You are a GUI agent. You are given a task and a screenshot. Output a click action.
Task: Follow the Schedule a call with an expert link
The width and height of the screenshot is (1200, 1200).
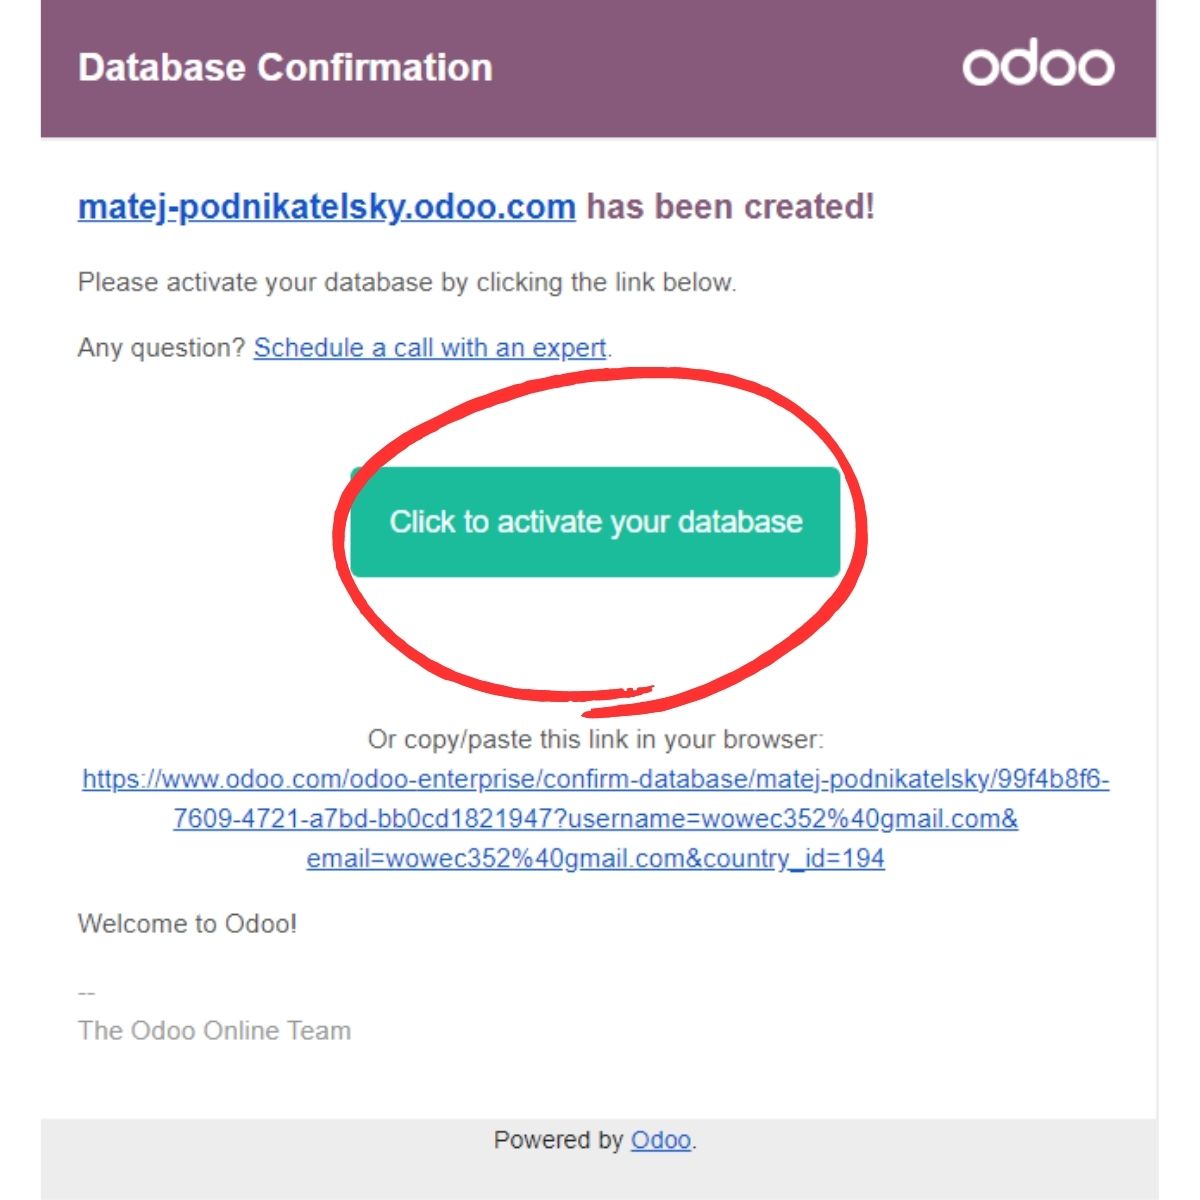tap(430, 348)
